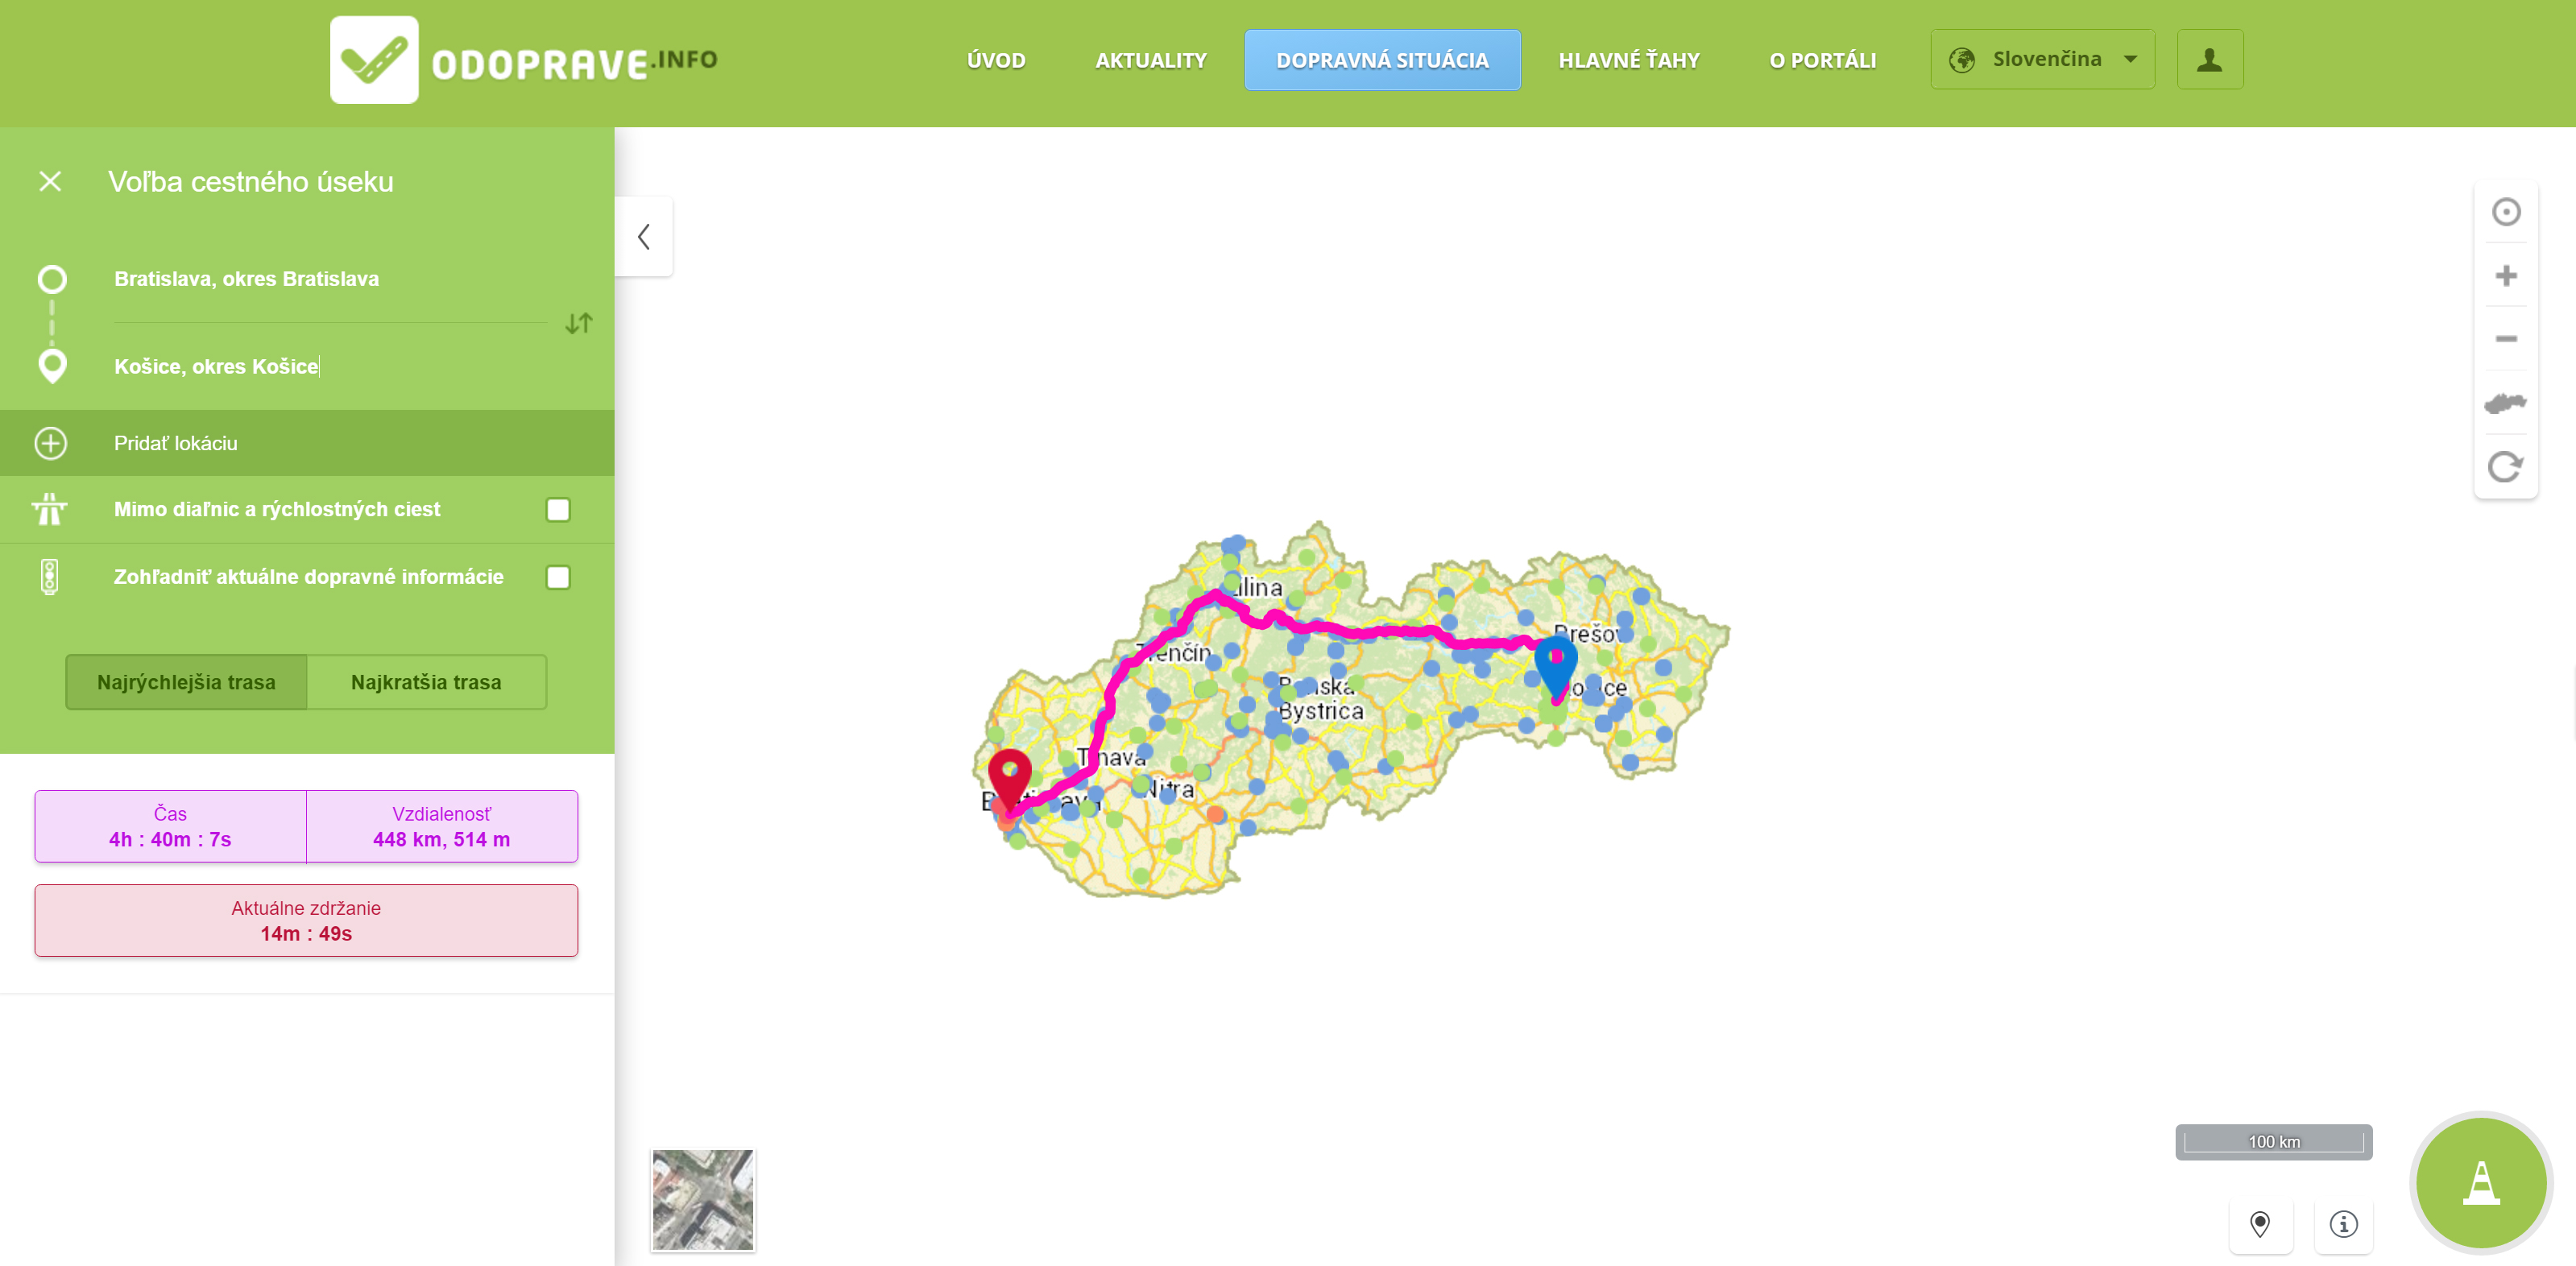This screenshot has width=2576, height=1266.
Task: Select Najrýchlejšia trasa button
Action: point(186,682)
